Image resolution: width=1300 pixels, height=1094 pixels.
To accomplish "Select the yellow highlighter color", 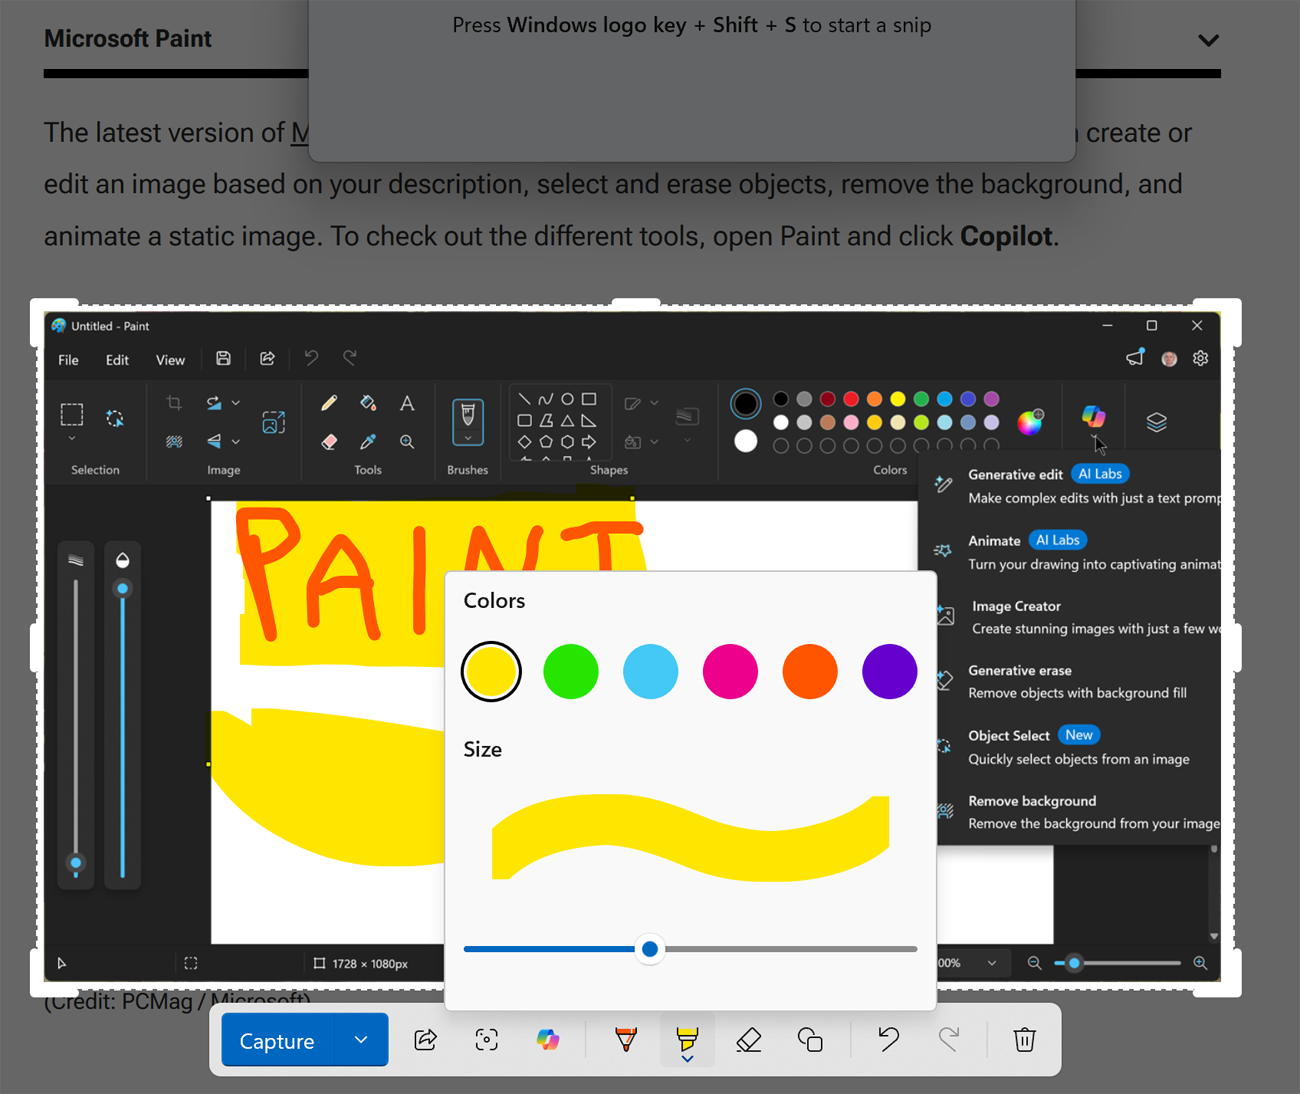I will (491, 671).
